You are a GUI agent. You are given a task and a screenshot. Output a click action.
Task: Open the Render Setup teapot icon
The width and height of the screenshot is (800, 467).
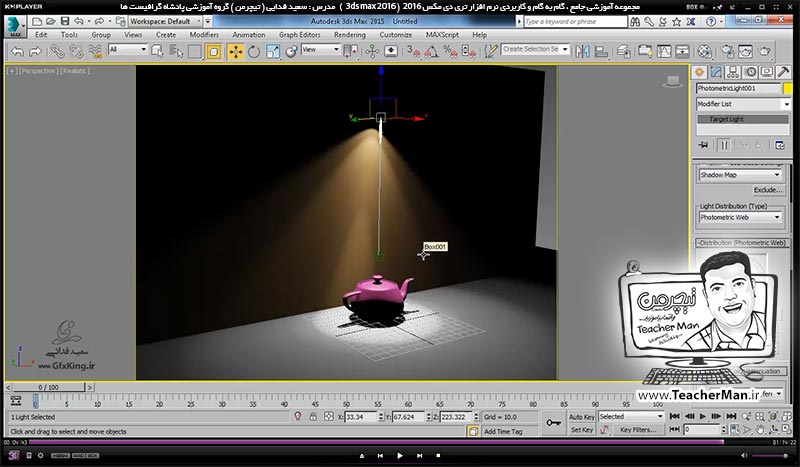pos(728,51)
